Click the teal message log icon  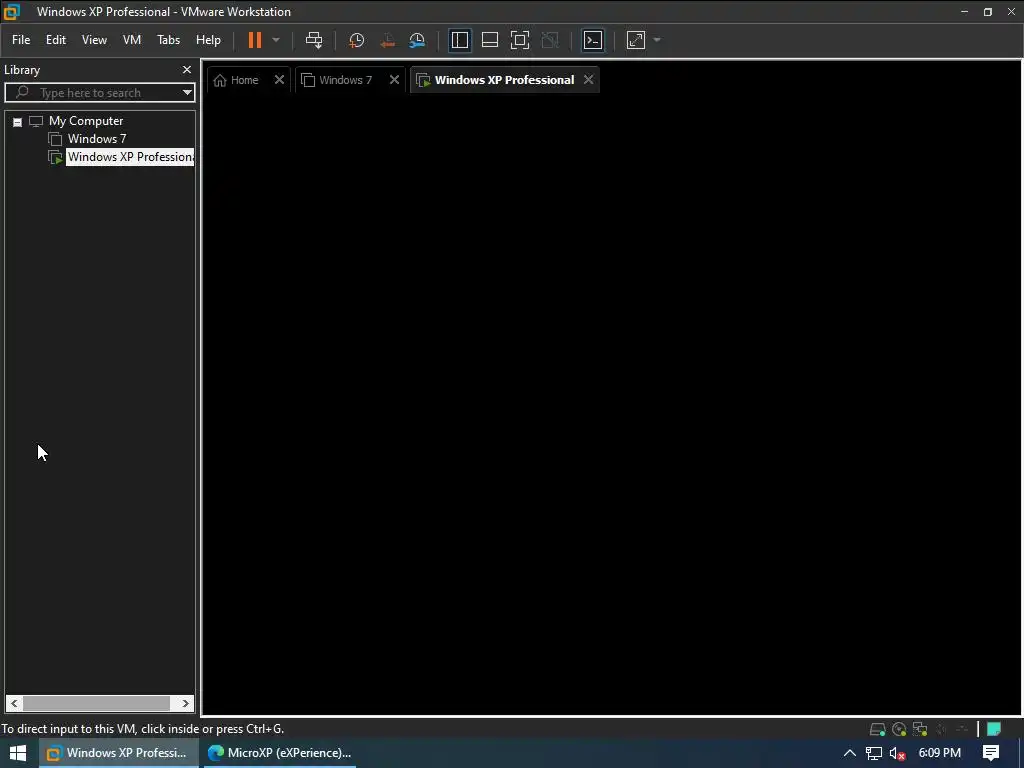click(994, 729)
